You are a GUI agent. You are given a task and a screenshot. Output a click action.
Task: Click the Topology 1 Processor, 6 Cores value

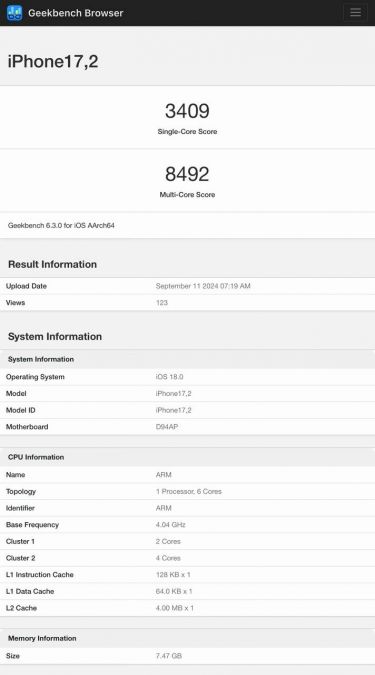(x=189, y=491)
